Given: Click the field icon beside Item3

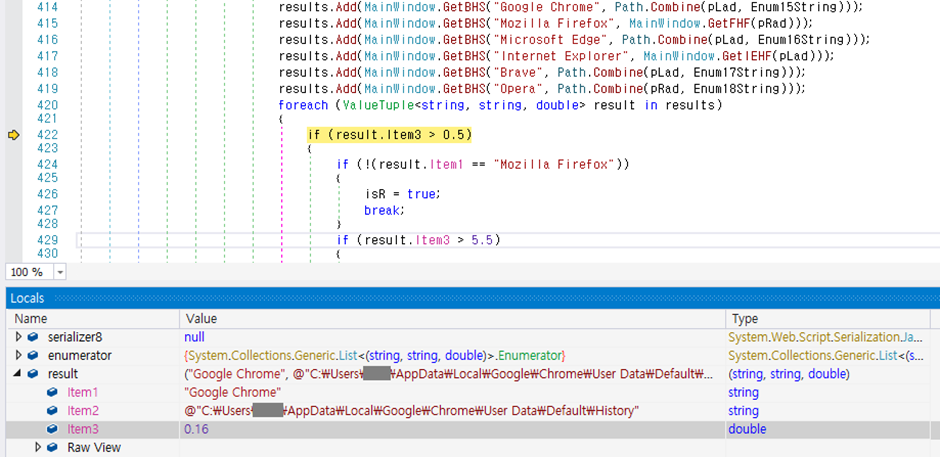Looking at the screenshot, I should 53,429.
